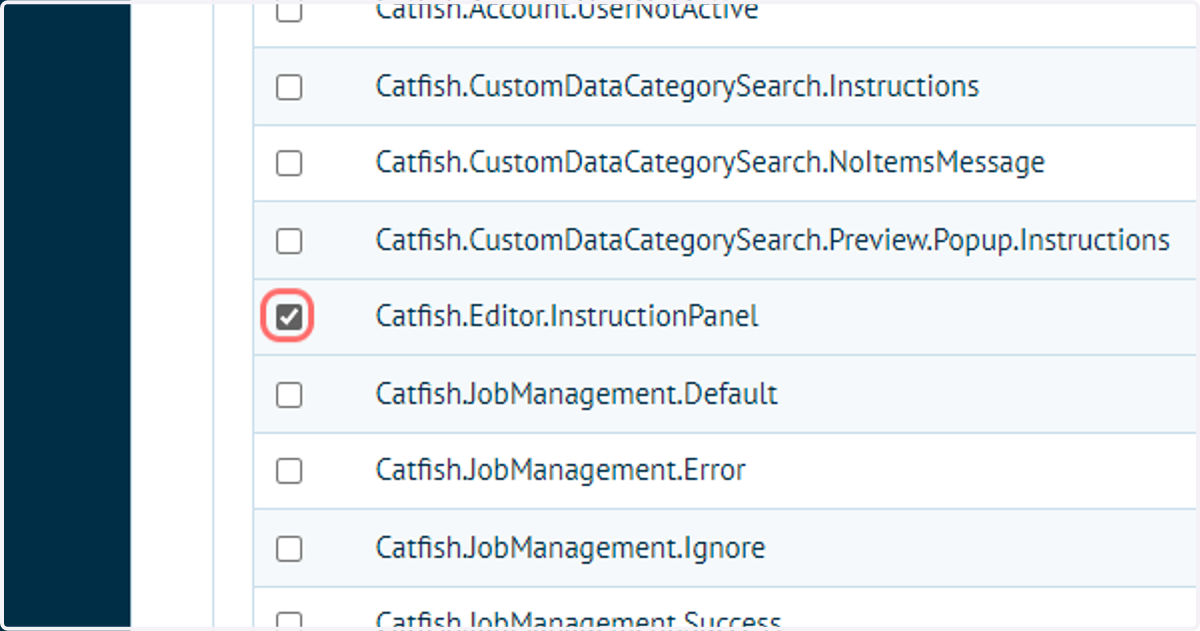Click the Catfish.JobManagement.Ignore text
Viewport: 1200px width, 631px height.
(x=570, y=548)
